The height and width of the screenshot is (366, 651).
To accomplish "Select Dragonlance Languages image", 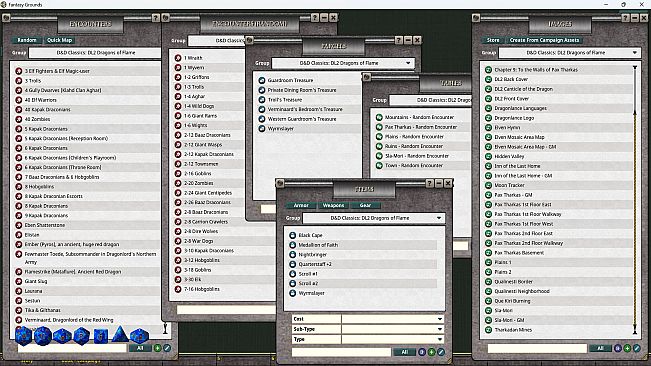I will tap(520, 108).
